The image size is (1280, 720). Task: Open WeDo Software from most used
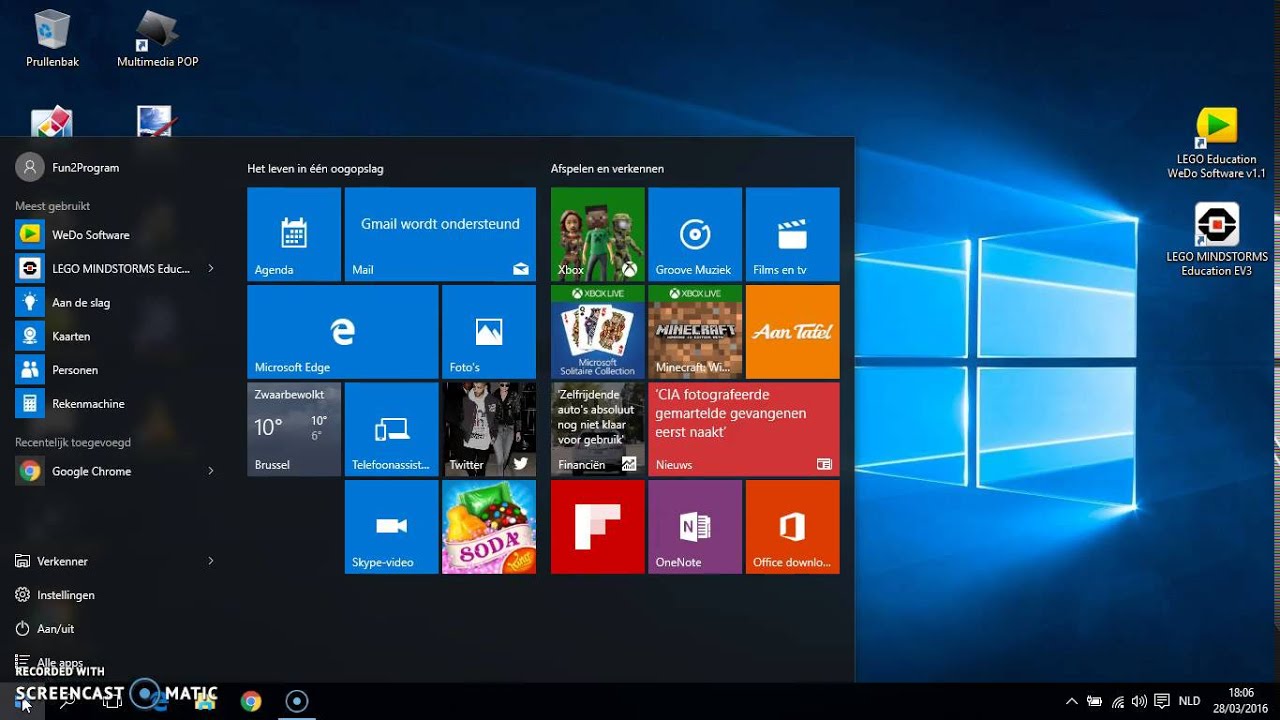[115, 235]
